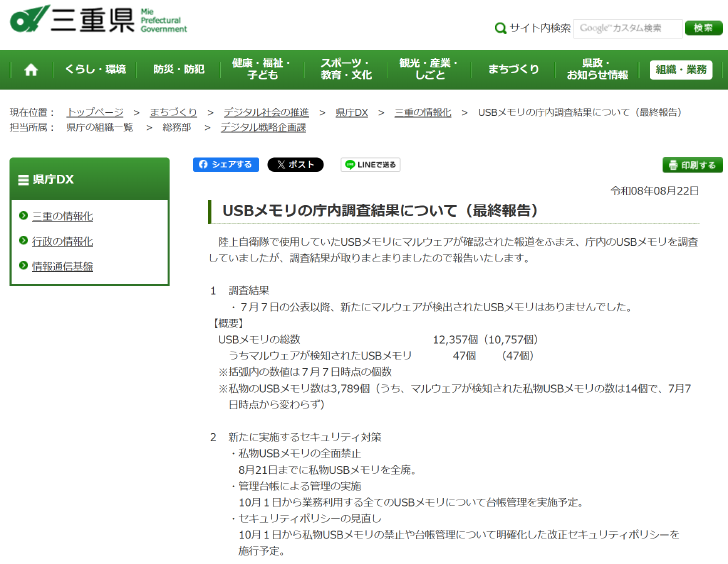Viewport: 728px width, 564px height.
Task: Follow the 三重の情報化 breadcrumb link
Action: tap(422, 112)
